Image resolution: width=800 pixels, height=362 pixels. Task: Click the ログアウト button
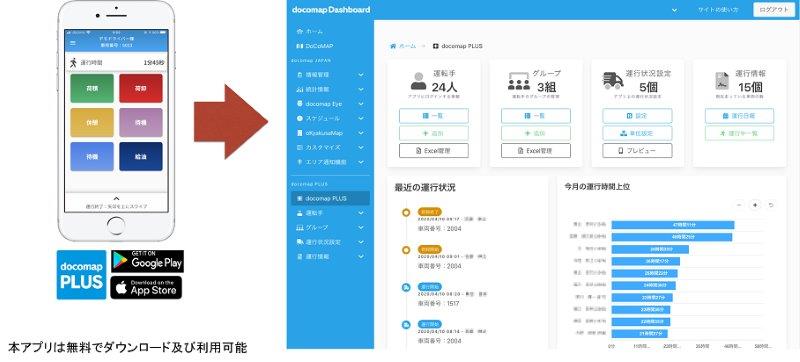pyautogui.click(x=774, y=9)
